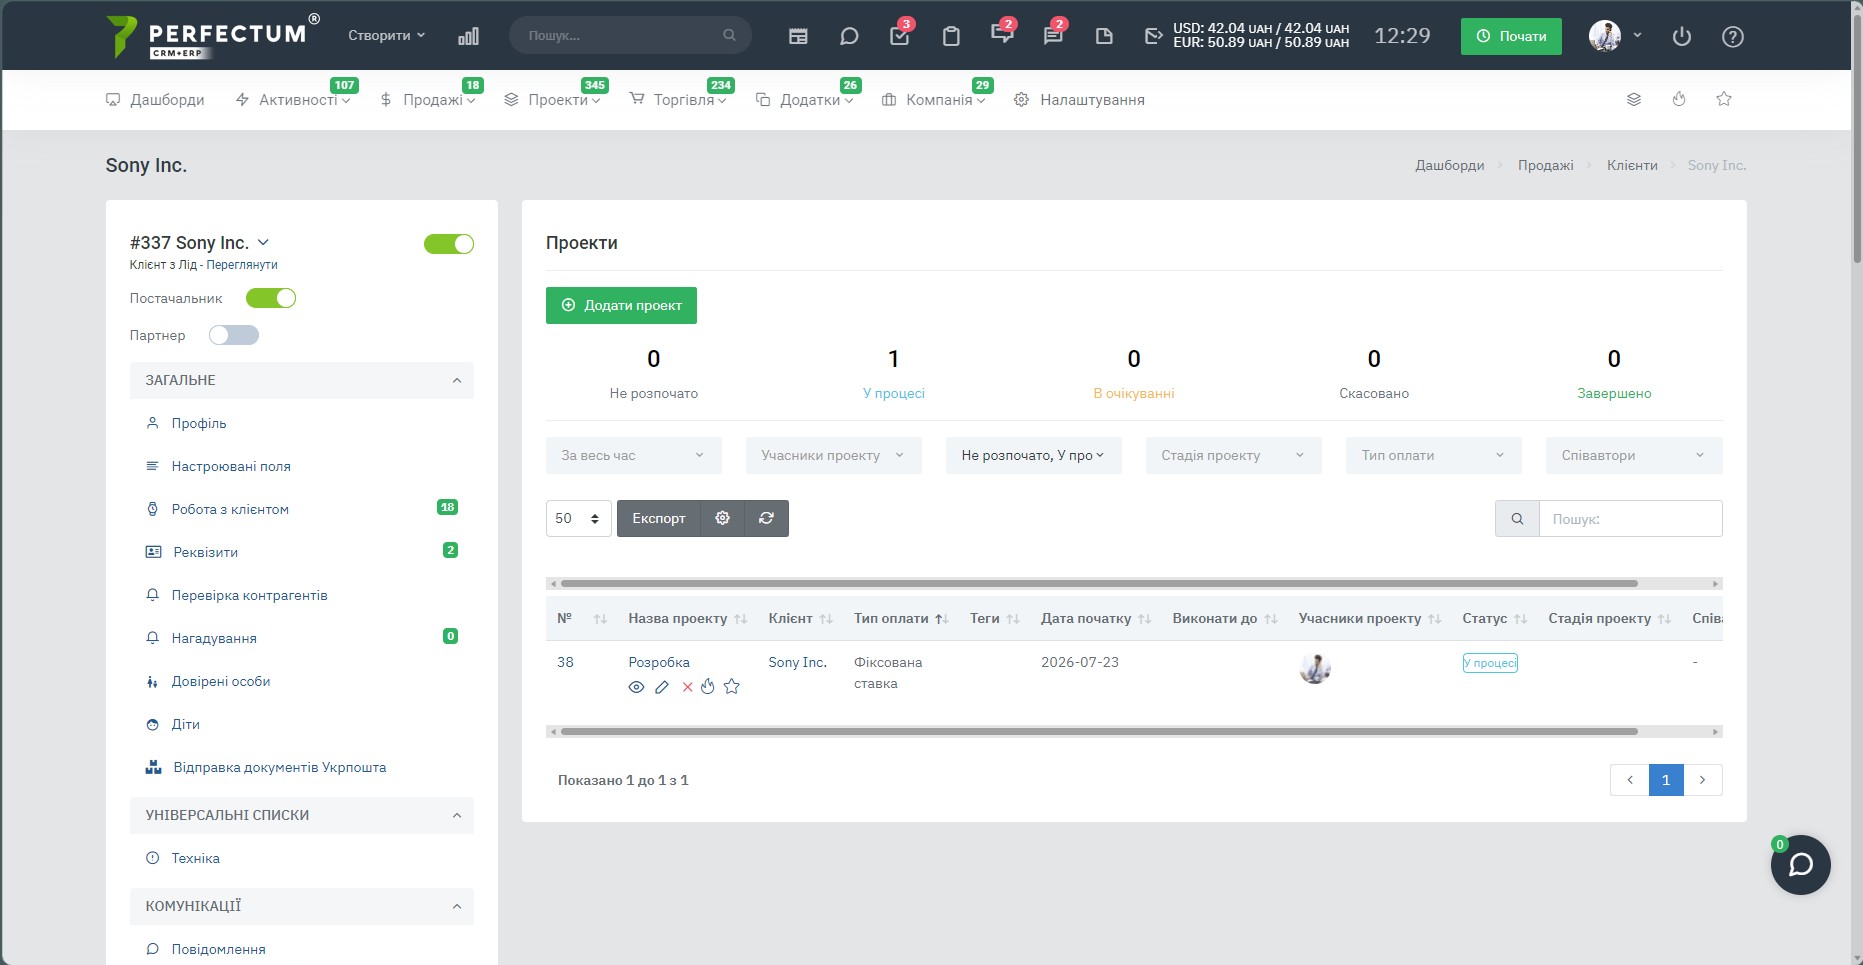The width and height of the screenshot is (1863, 965).
Task: Sort table by Дата початку column
Action: (x=1096, y=619)
